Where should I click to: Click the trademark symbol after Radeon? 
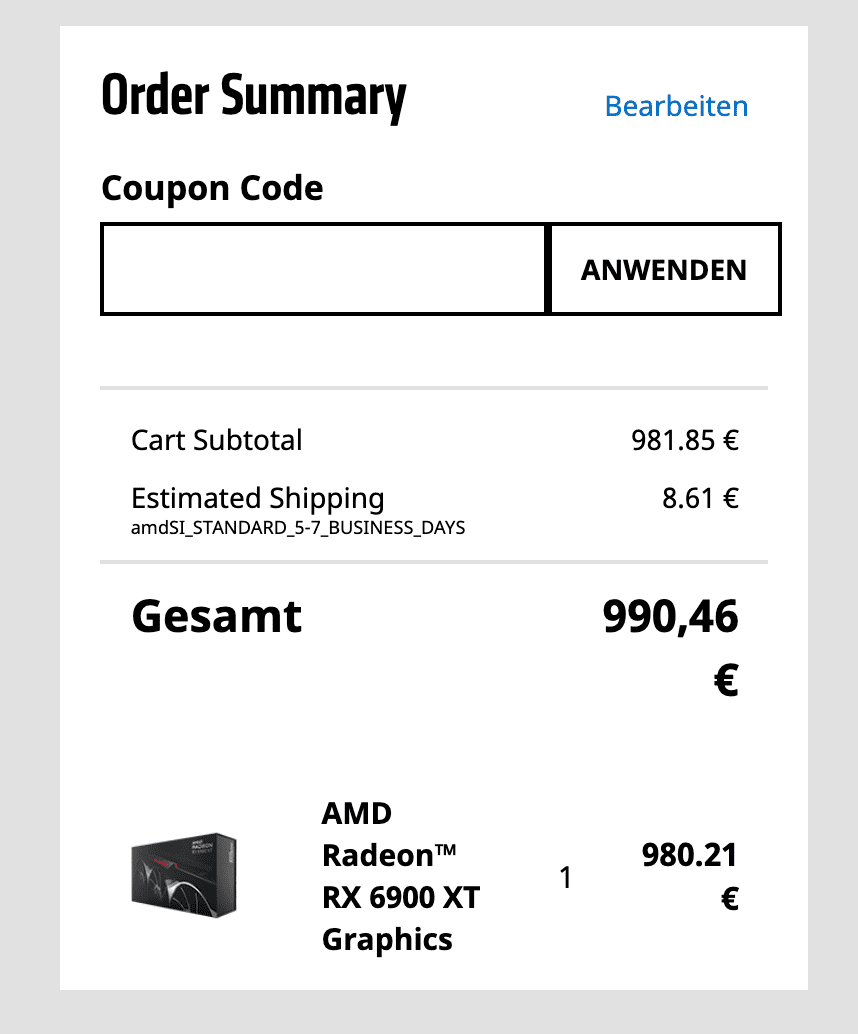(445, 849)
